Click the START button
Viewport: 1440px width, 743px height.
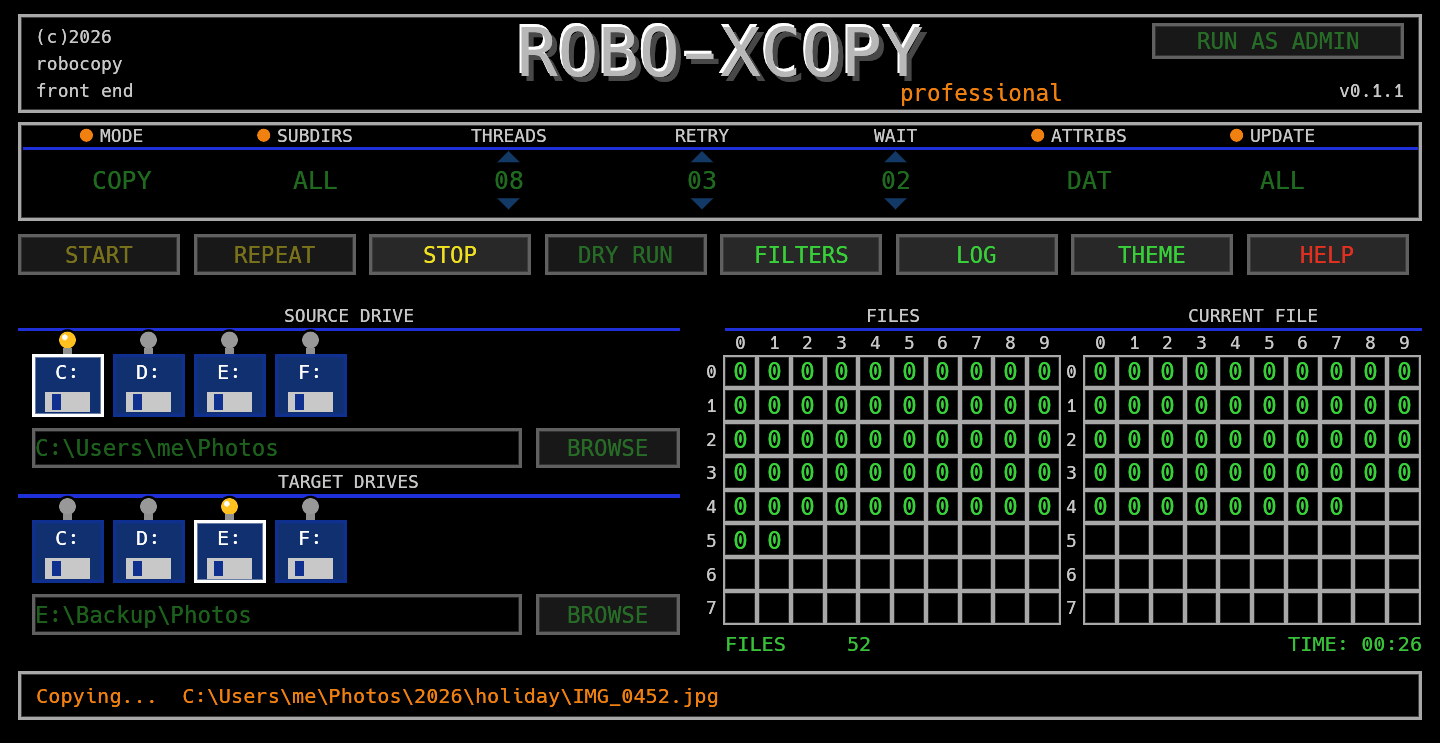coord(99,255)
